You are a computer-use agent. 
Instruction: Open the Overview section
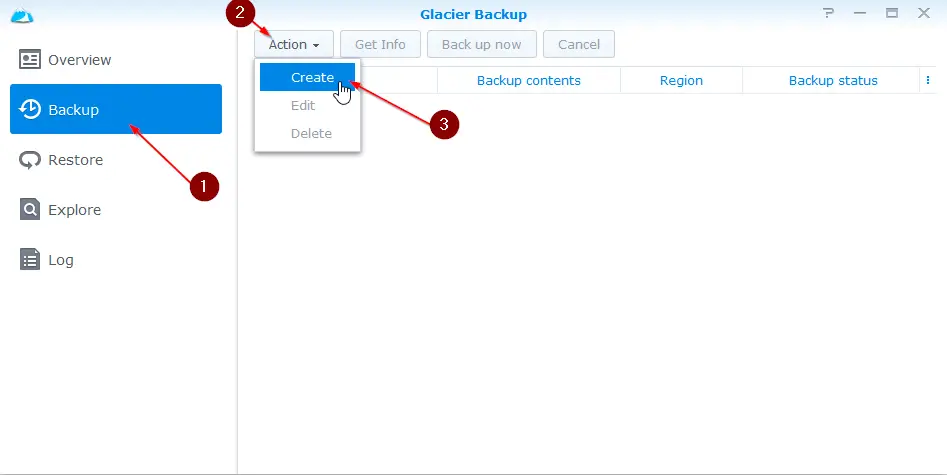coord(116,59)
